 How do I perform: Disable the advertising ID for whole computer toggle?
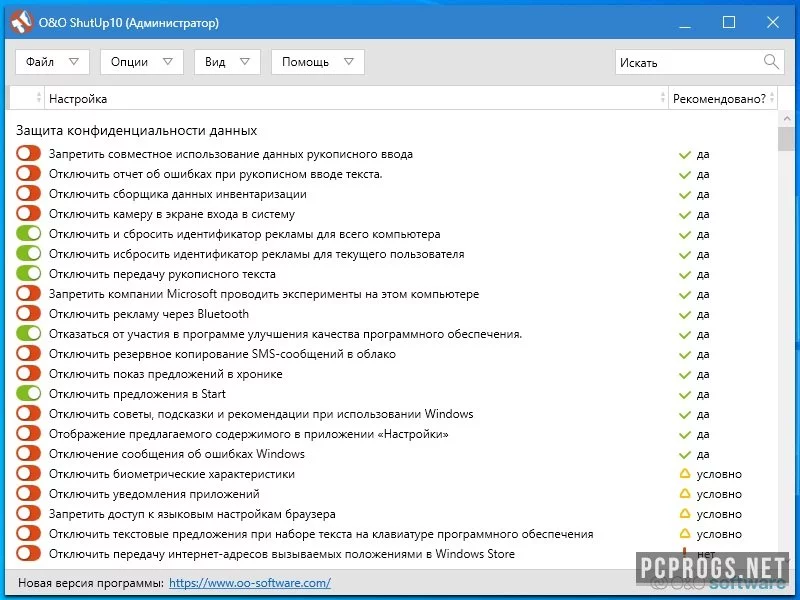28,234
